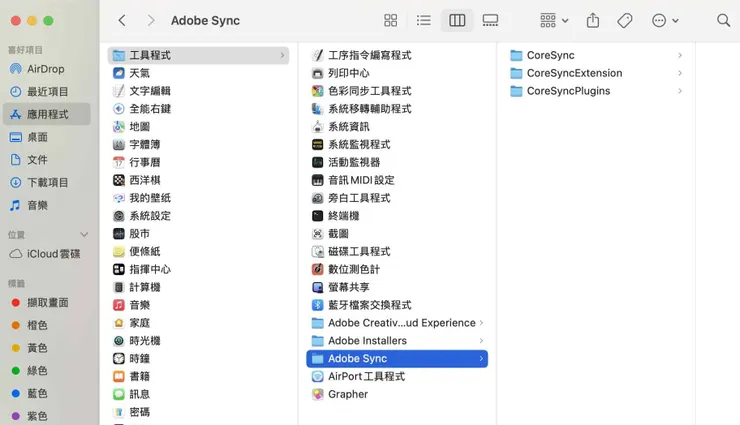Image resolution: width=740 pixels, height=425 pixels.
Task: Select 應用程式 in the sidebar
Action: pyautogui.click(x=46, y=114)
